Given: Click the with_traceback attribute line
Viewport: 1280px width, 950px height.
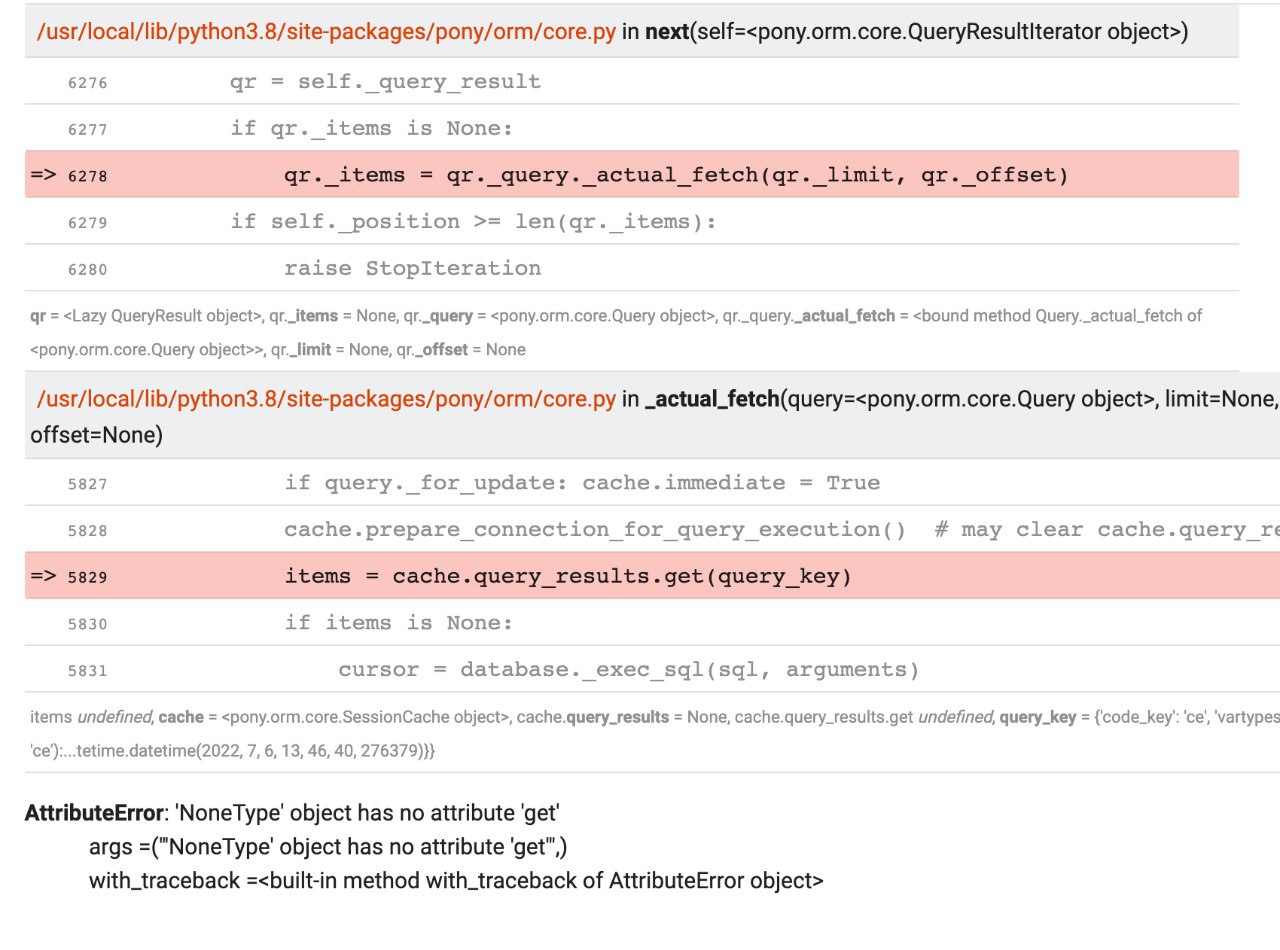Looking at the screenshot, I should pyautogui.click(x=456, y=881).
